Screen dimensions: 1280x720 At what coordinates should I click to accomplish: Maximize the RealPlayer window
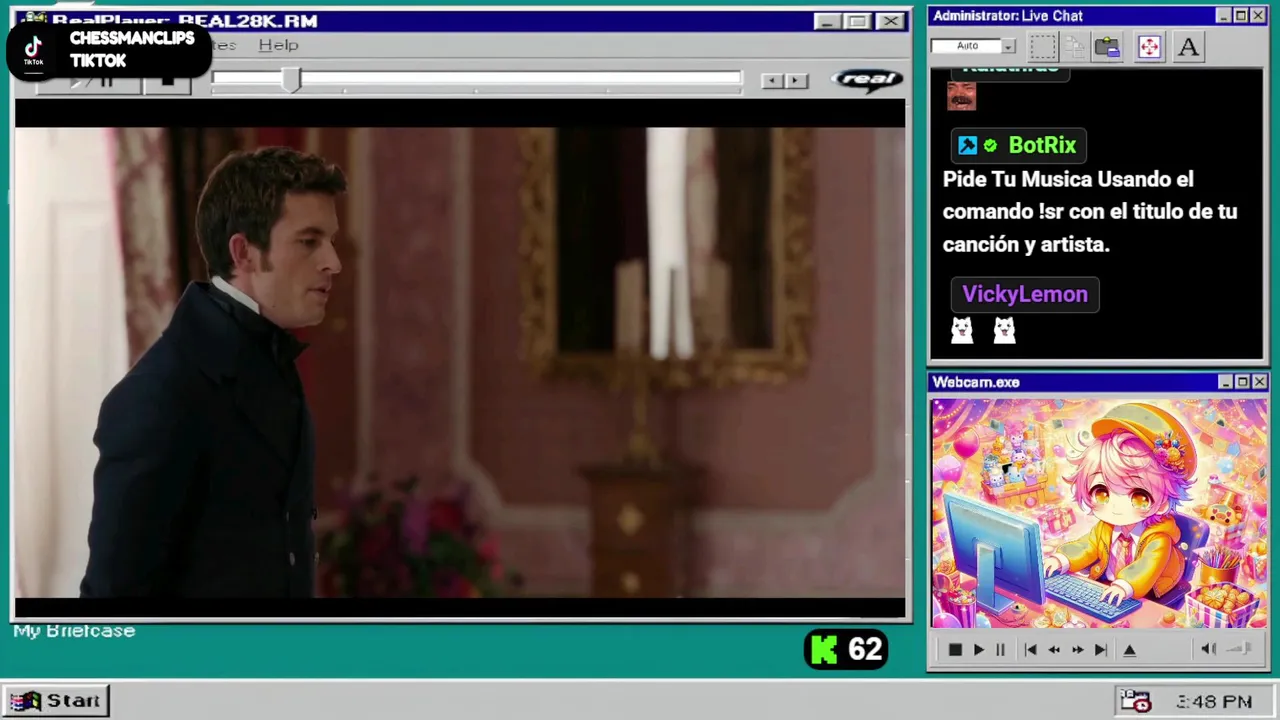coord(857,21)
